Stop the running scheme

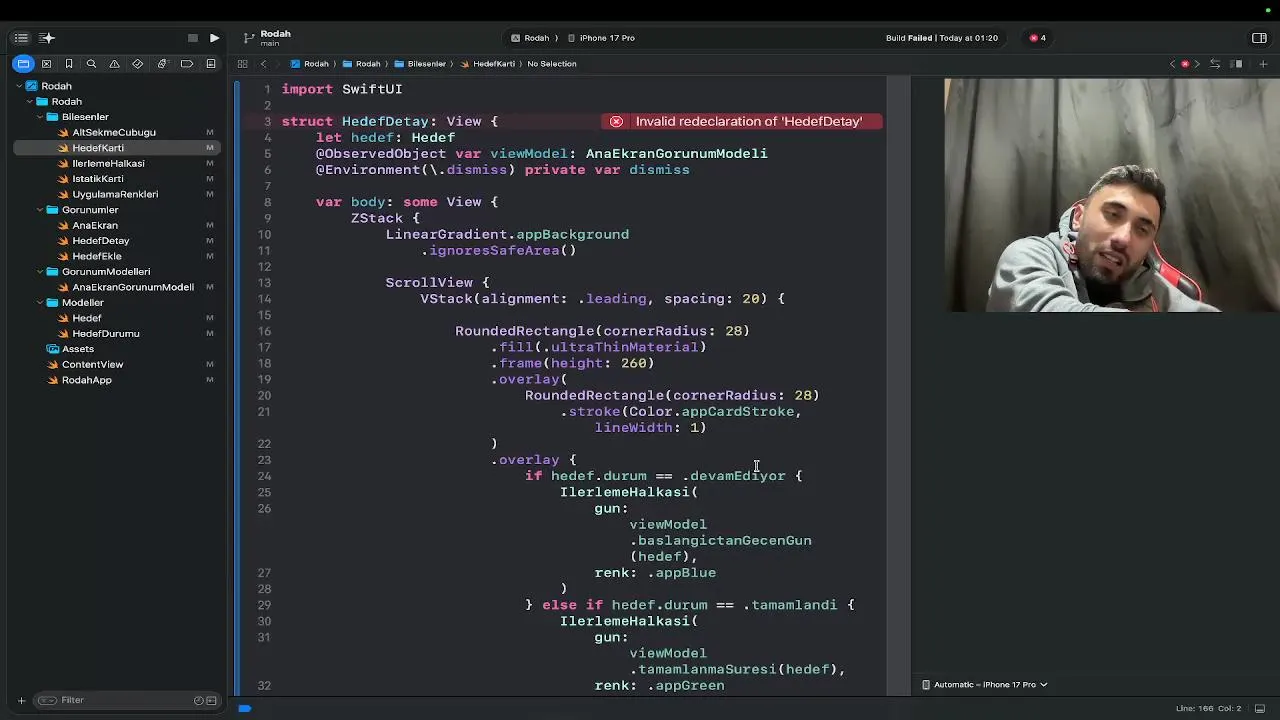click(x=193, y=38)
